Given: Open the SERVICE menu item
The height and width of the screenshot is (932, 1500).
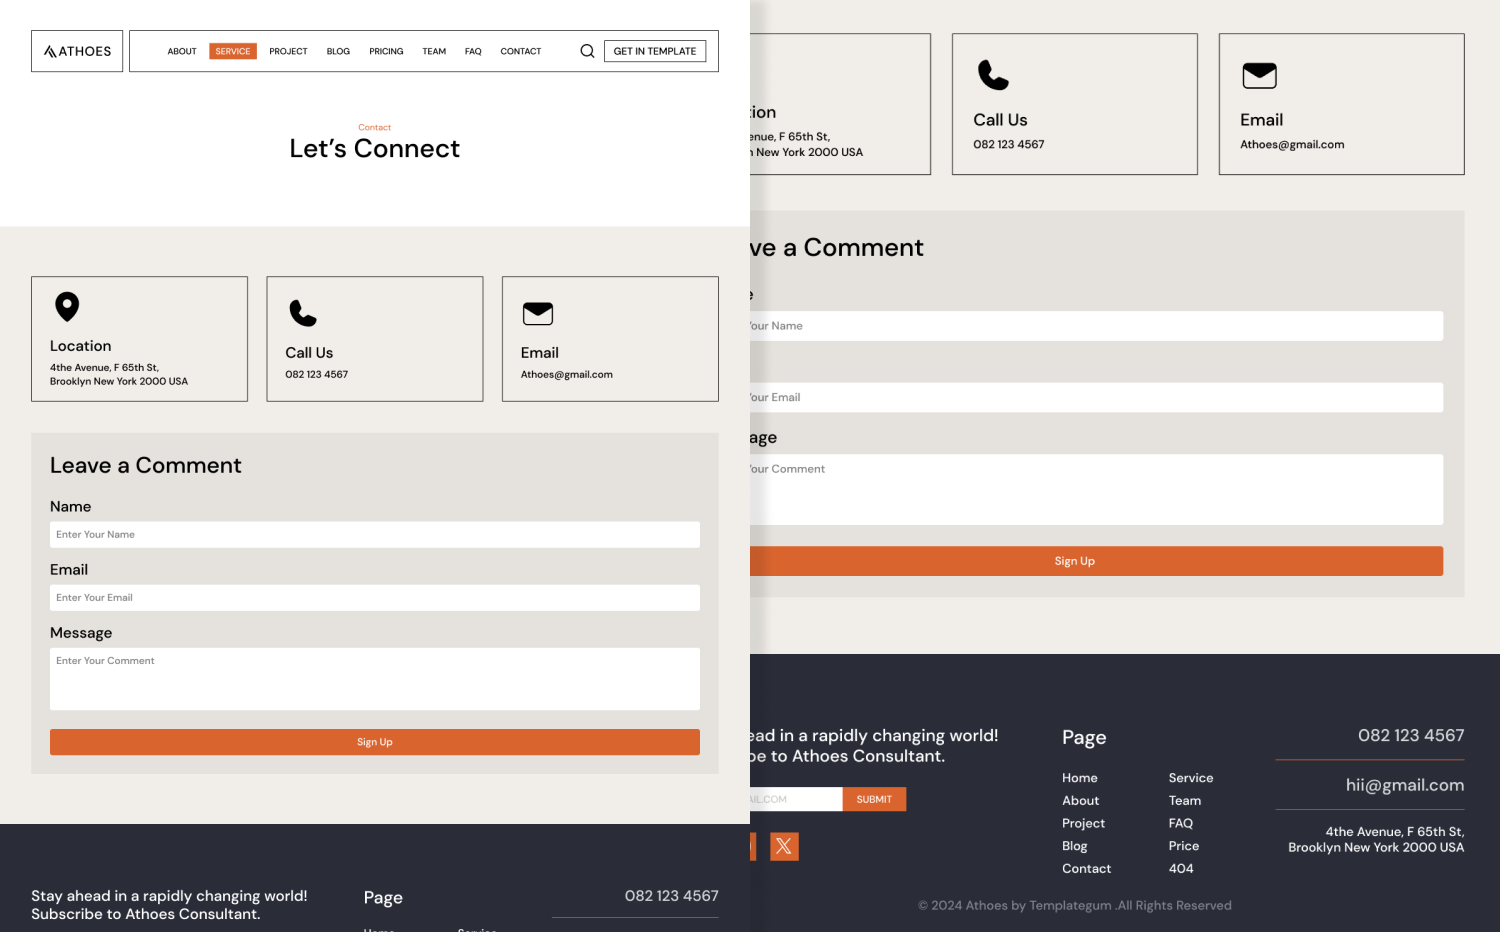Looking at the screenshot, I should coord(233,51).
